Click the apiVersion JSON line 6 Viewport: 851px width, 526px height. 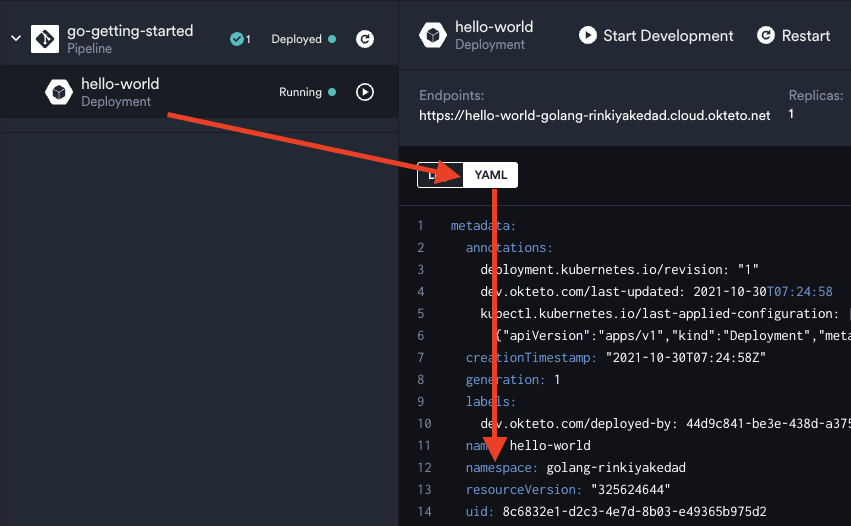673,335
